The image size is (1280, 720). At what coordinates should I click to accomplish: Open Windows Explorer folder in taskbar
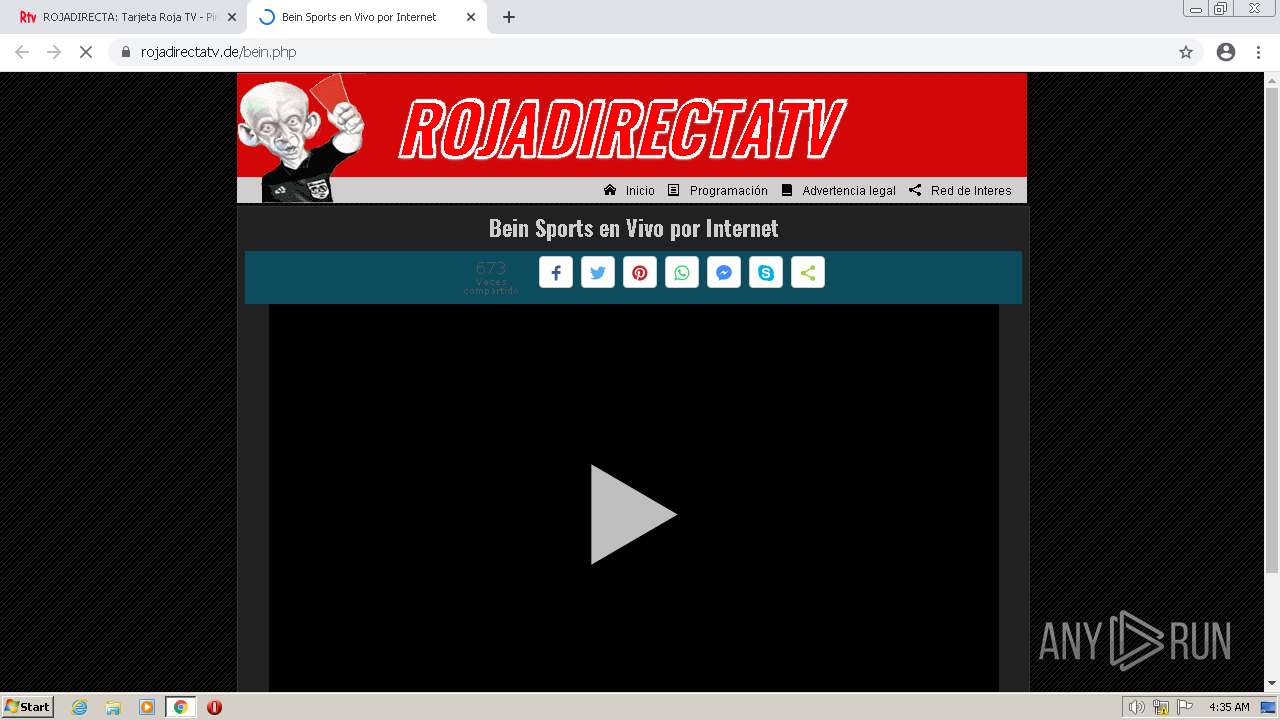113,707
